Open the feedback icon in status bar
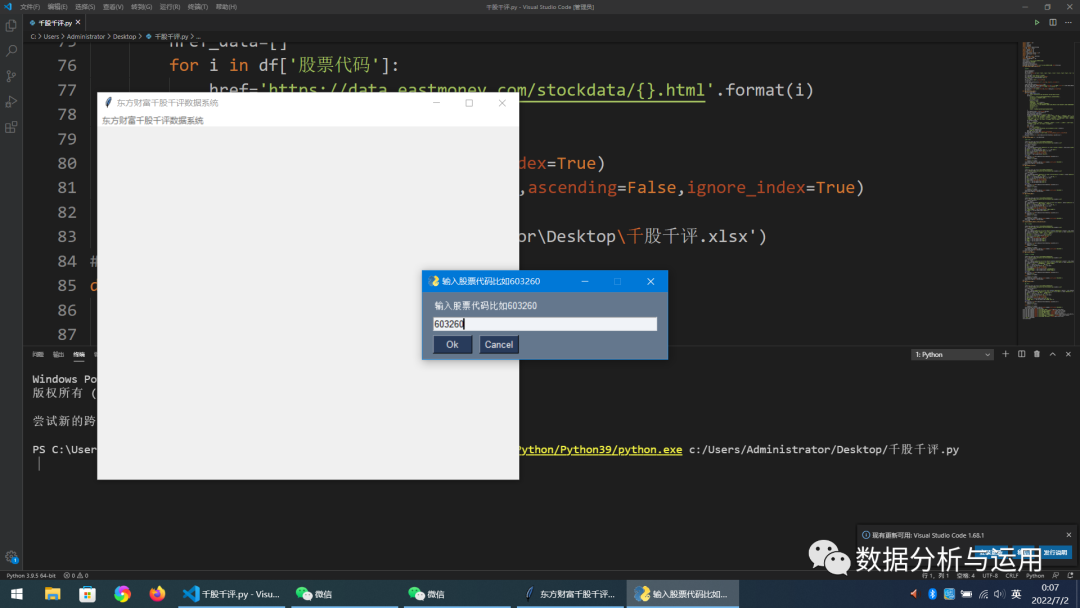Screen dimensions: 1080x608 1055,576
